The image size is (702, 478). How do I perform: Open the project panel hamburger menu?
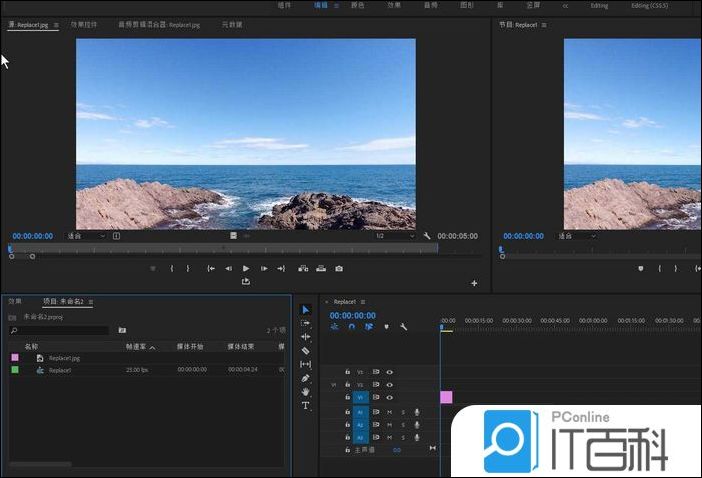pos(91,301)
